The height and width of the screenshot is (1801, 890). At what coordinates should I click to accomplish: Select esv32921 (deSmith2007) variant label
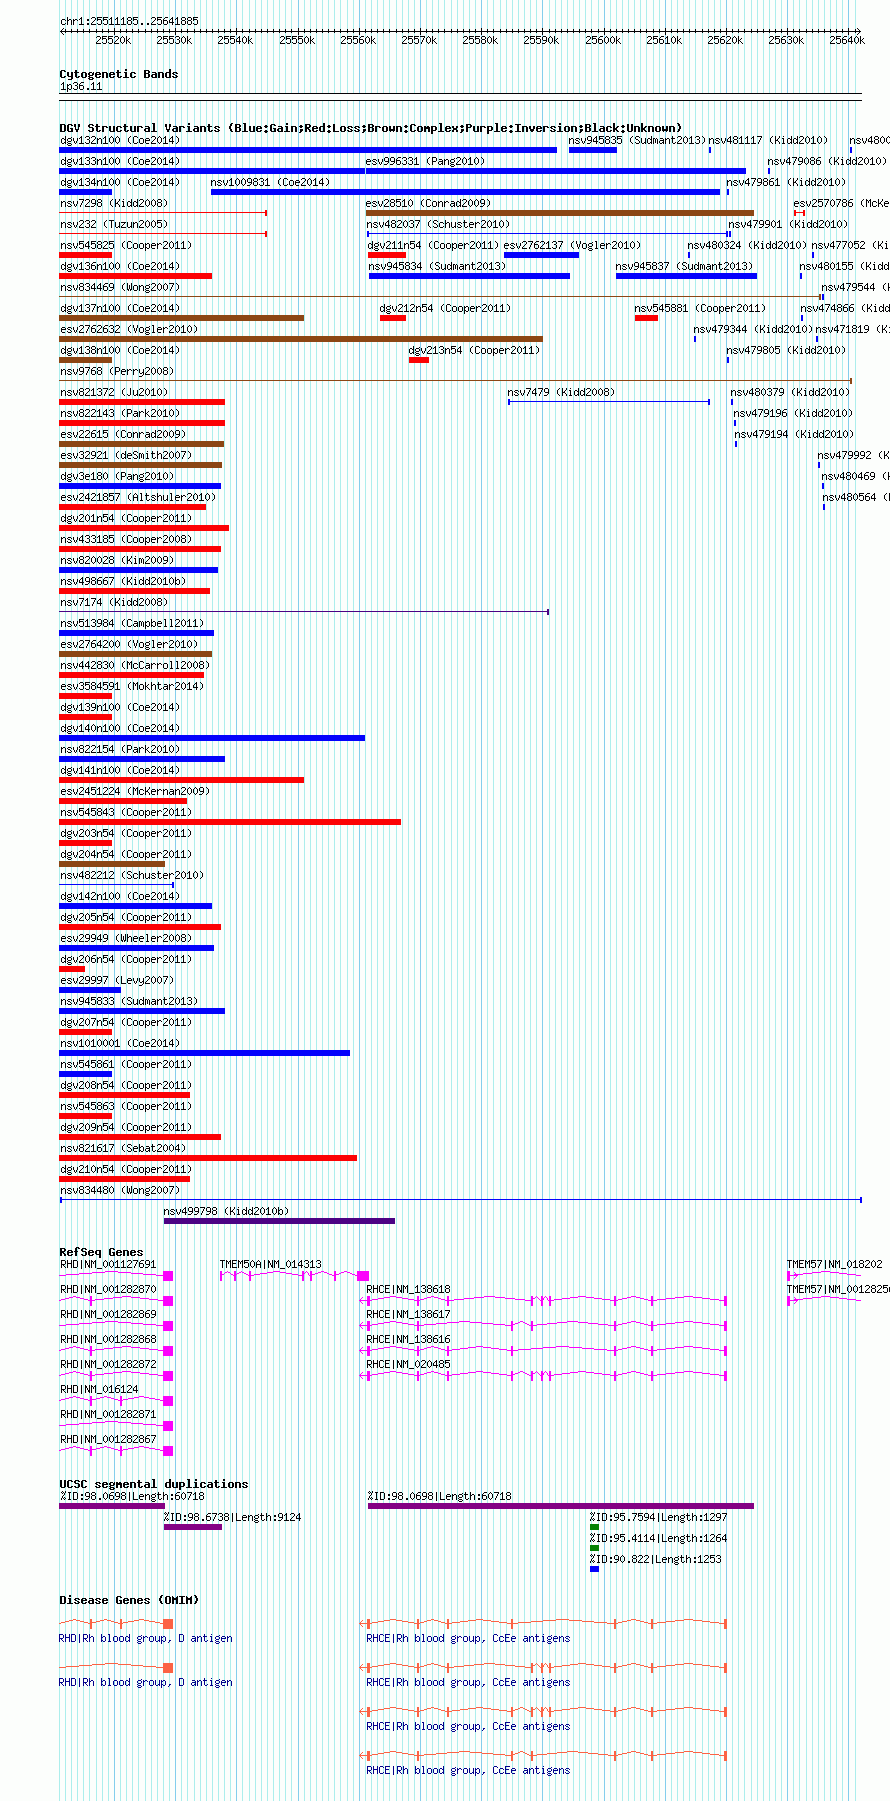[126, 455]
